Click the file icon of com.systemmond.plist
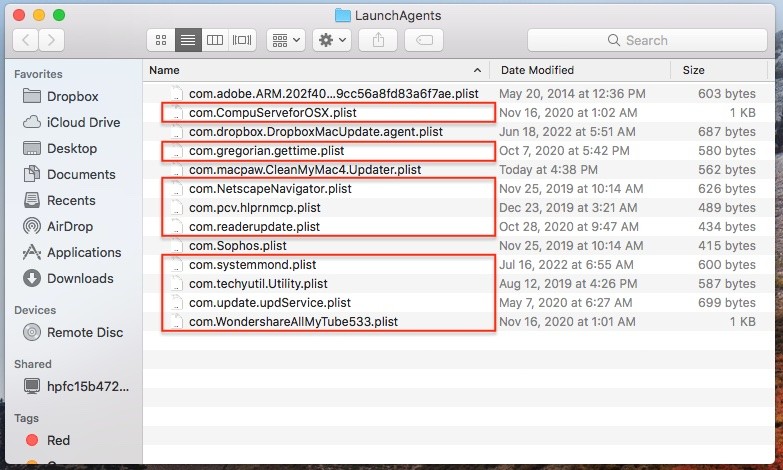 click(176, 264)
